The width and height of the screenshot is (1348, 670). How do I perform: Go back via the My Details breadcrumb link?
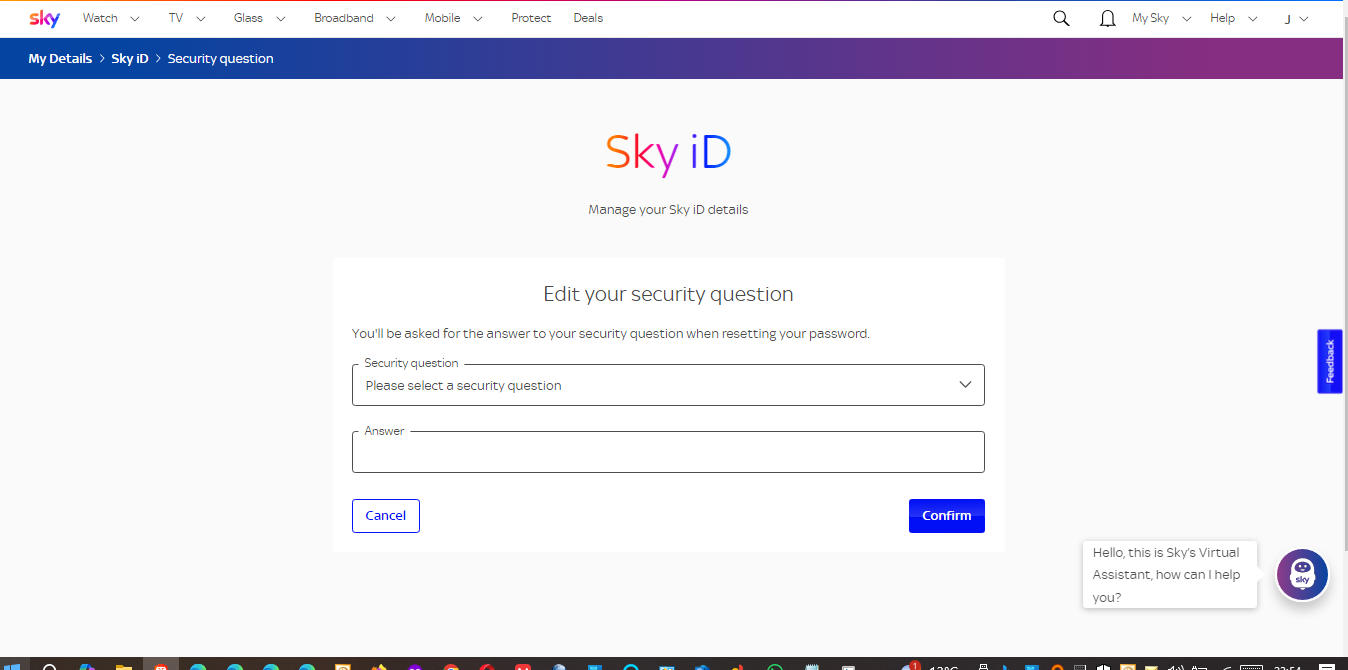coord(60,58)
